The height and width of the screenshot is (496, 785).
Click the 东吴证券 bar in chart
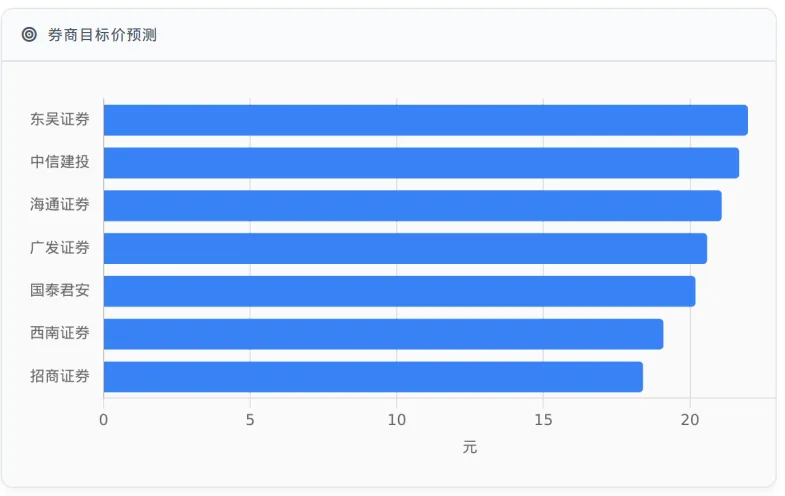[425, 120]
